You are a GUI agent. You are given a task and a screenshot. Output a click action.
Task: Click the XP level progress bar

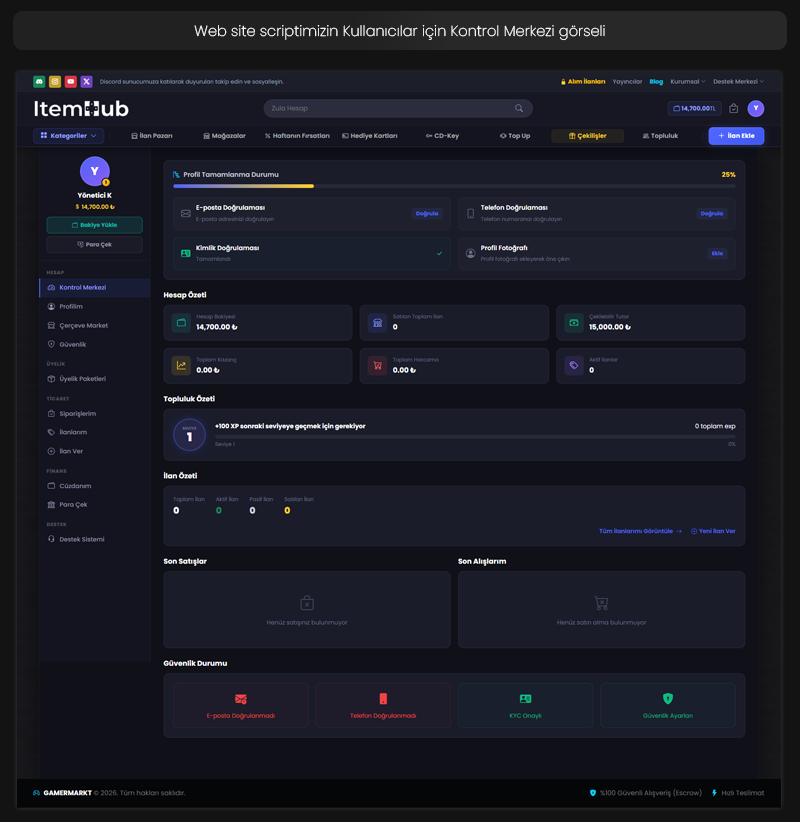475,436
